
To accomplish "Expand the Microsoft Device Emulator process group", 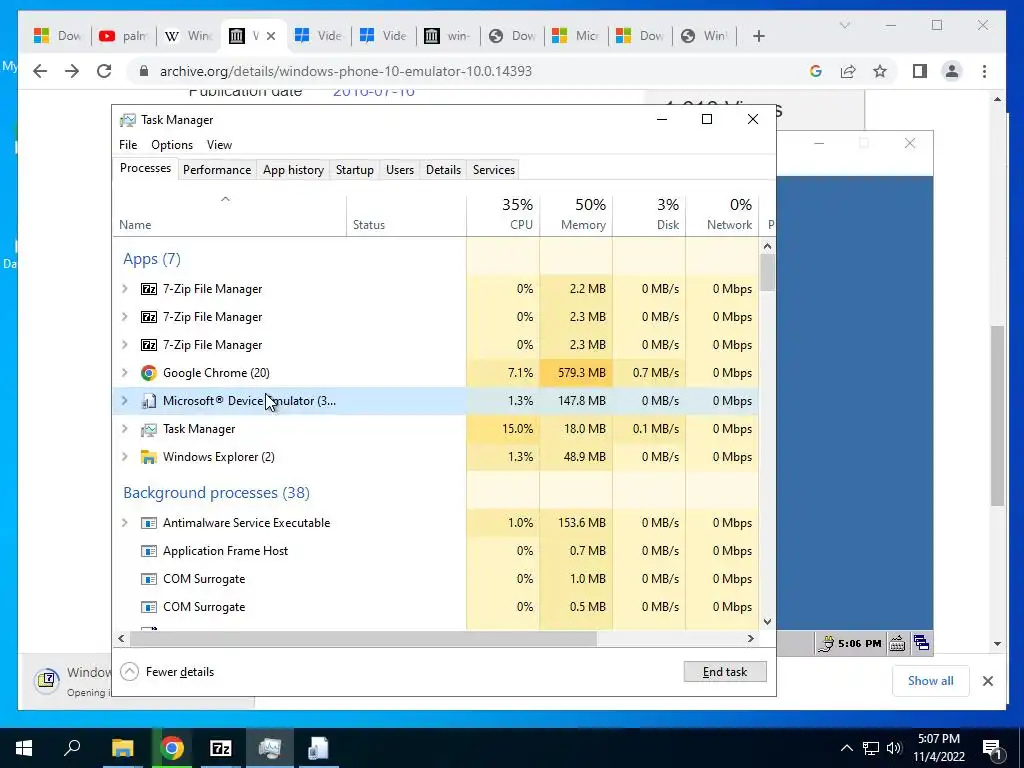I will pos(125,401).
